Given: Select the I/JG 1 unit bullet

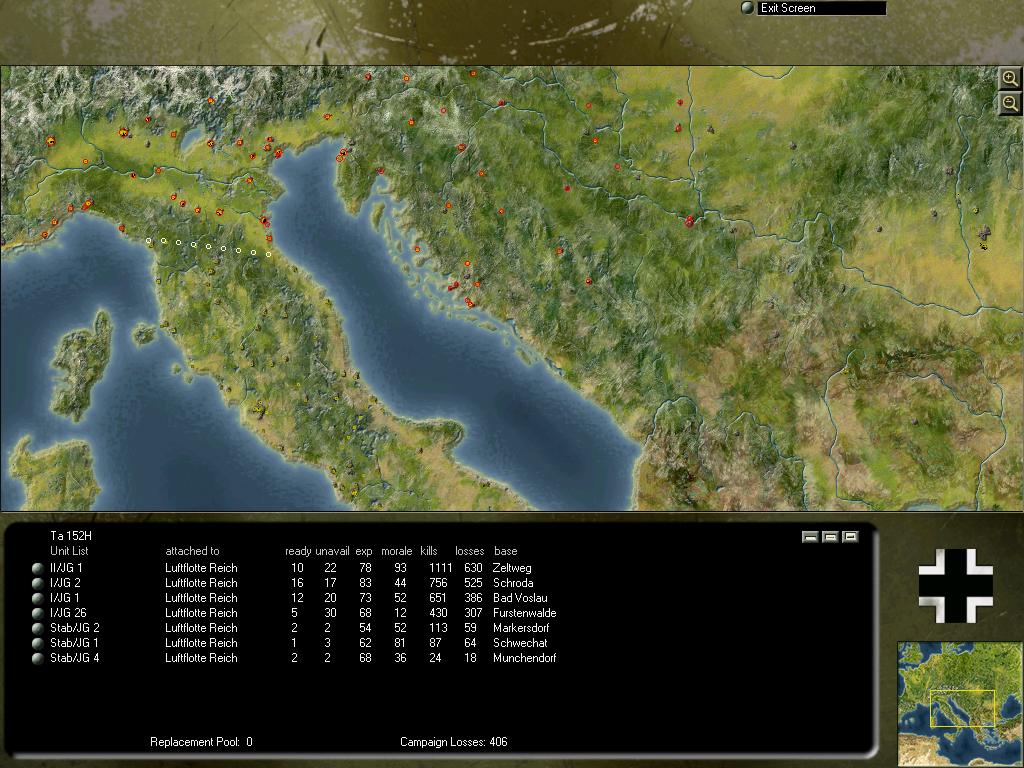Looking at the screenshot, I should tap(38, 598).
